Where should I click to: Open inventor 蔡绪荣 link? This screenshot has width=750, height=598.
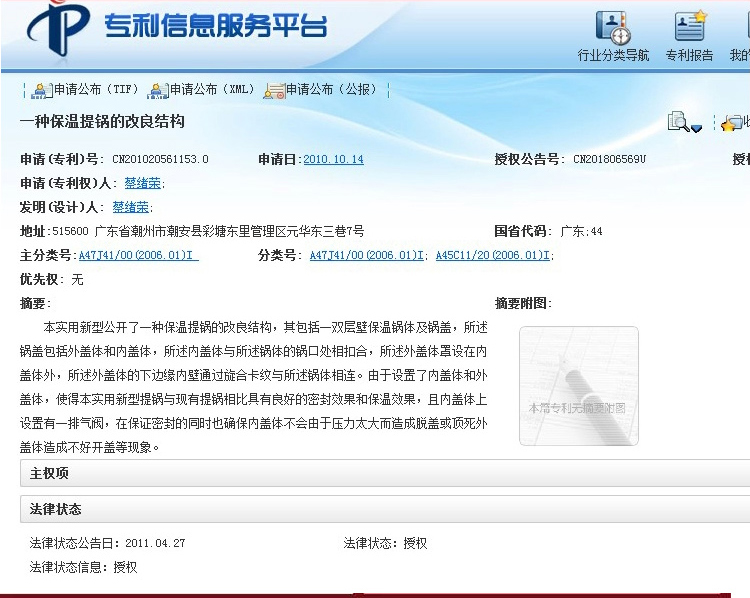pyautogui.click(x=131, y=207)
